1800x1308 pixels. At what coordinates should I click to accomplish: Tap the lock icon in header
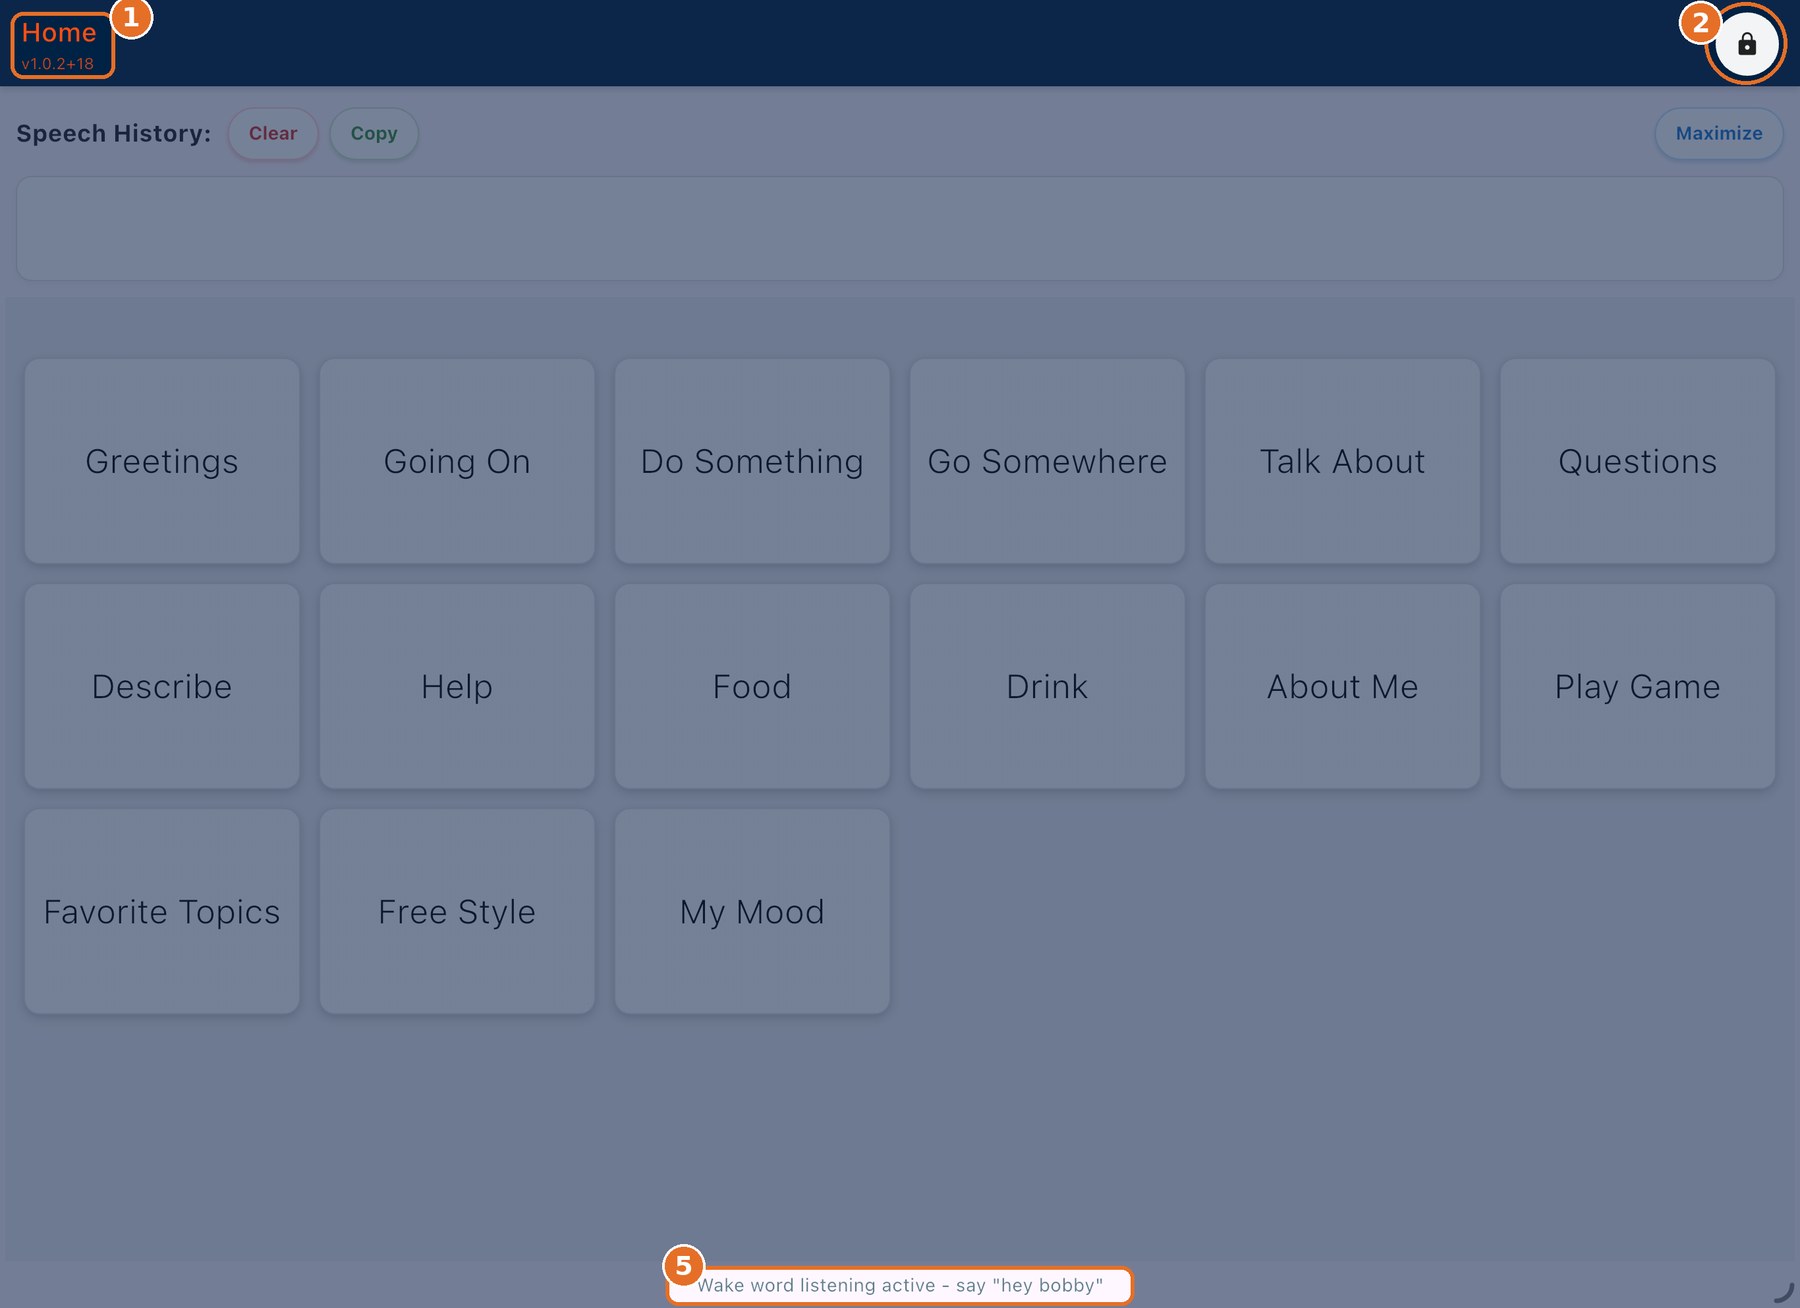[x=1746, y=44]
